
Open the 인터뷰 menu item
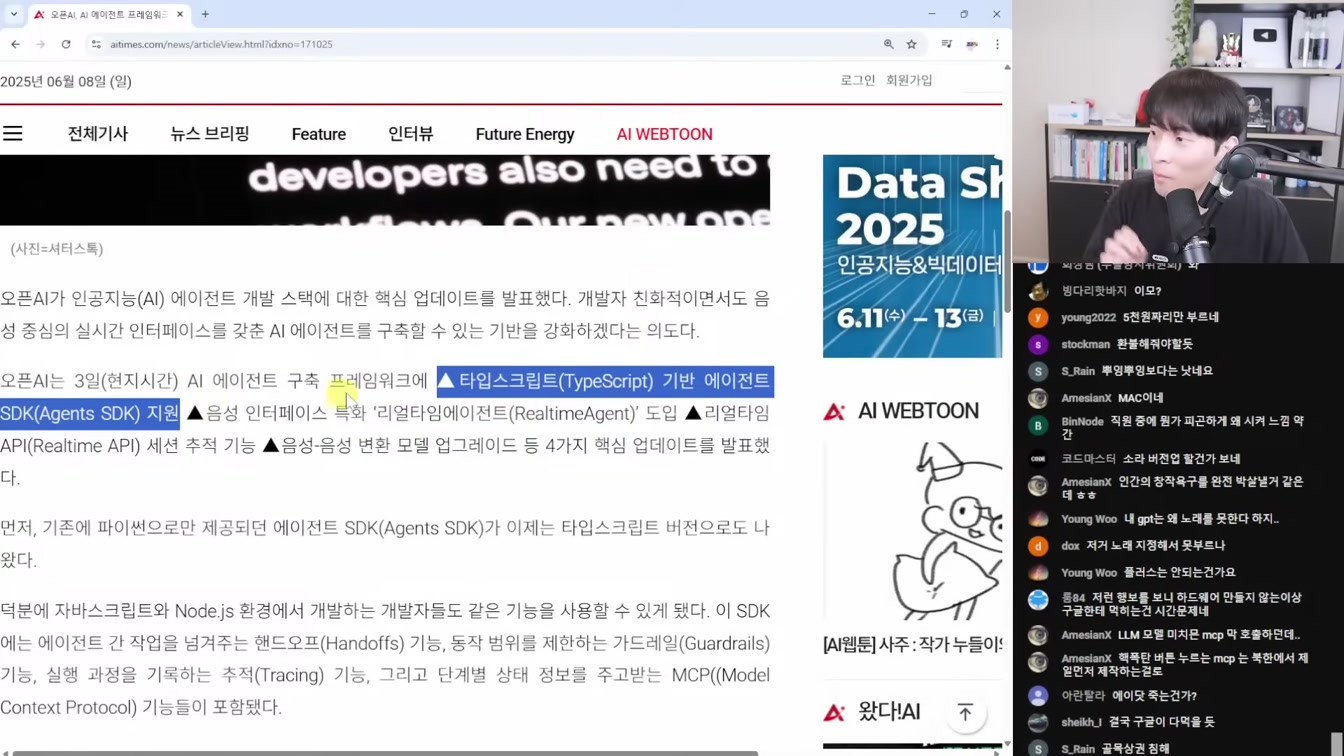(x=411, y=134)
